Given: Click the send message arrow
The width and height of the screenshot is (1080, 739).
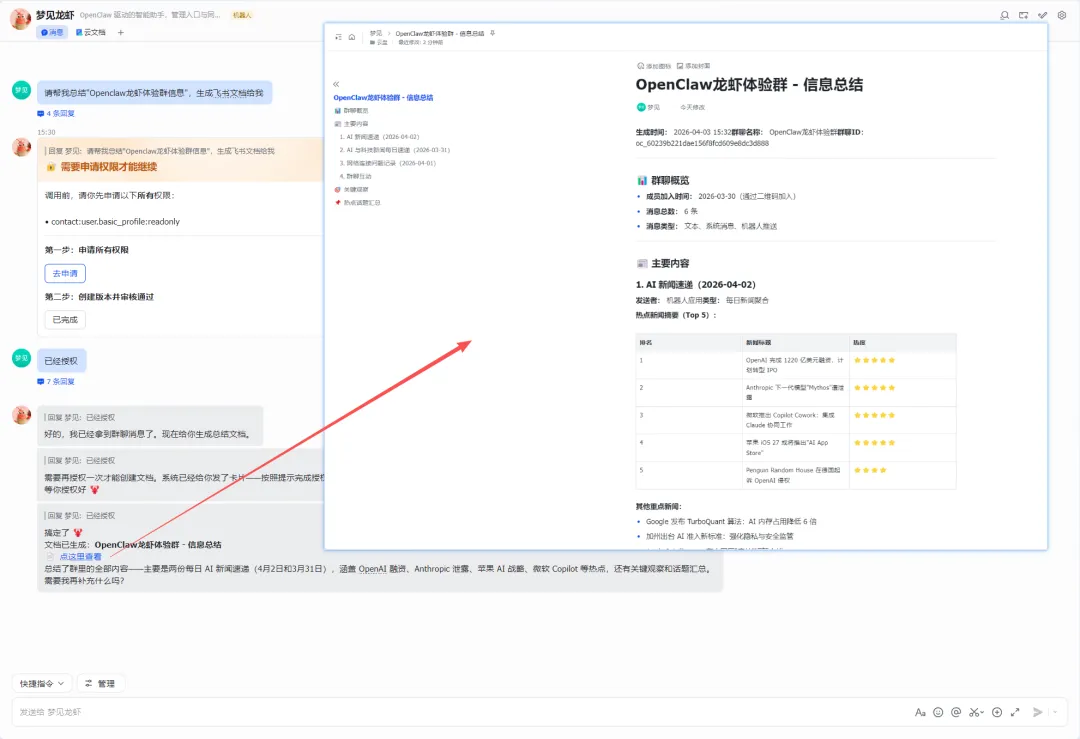Looking at the screenshot, I should point(1037,712).
